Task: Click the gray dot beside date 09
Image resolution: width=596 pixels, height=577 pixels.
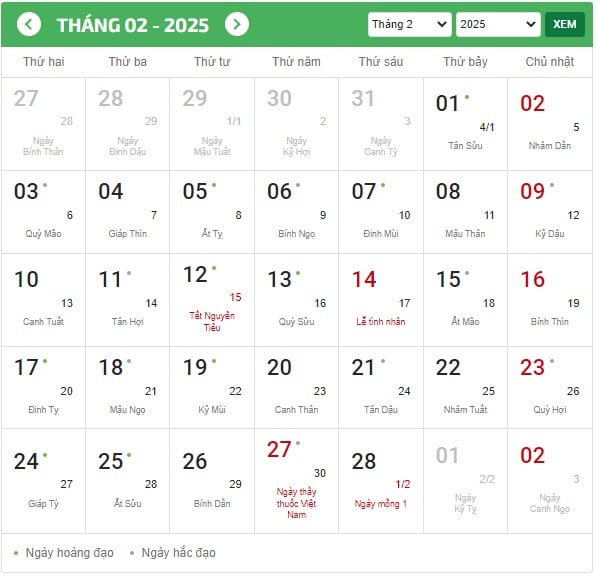Action: pyautogui.click(x=552, y=185)
